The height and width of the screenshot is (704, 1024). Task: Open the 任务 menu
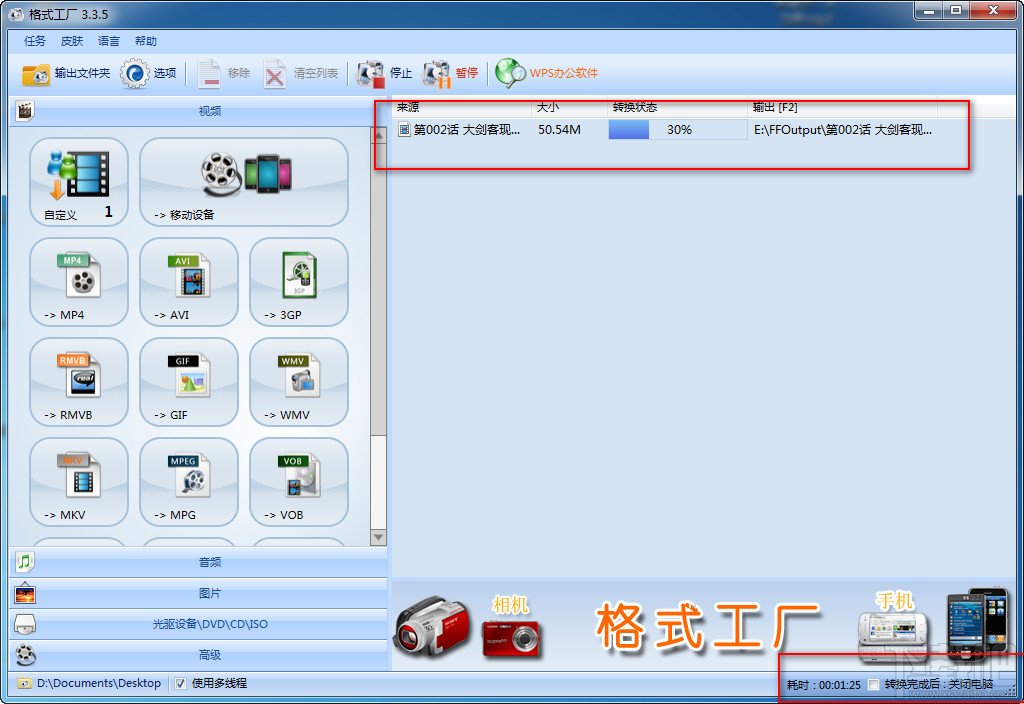pyautogui.click(x=35, y=41)
